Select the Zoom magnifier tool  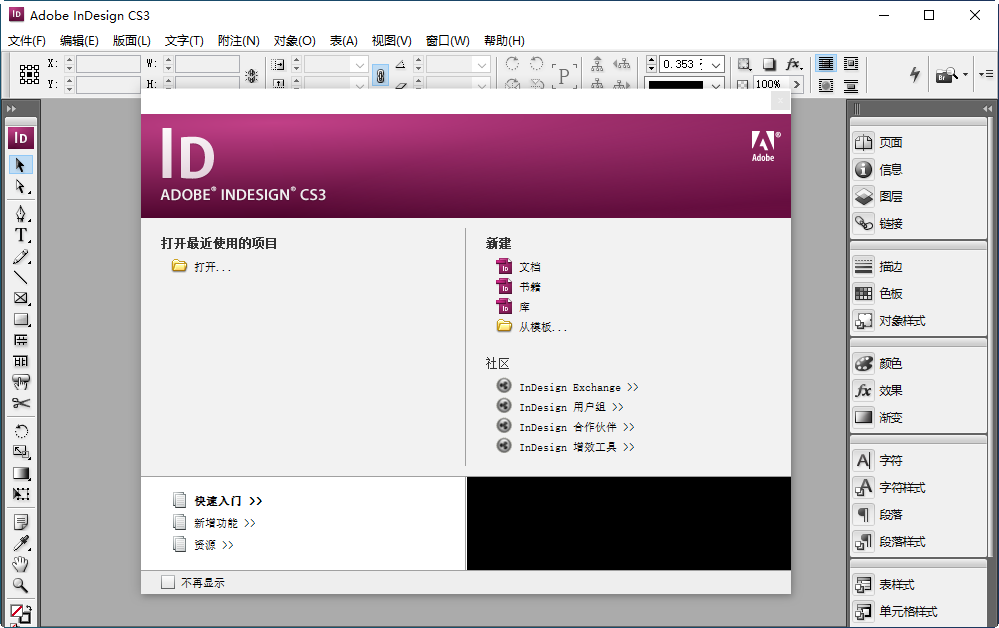20,585
